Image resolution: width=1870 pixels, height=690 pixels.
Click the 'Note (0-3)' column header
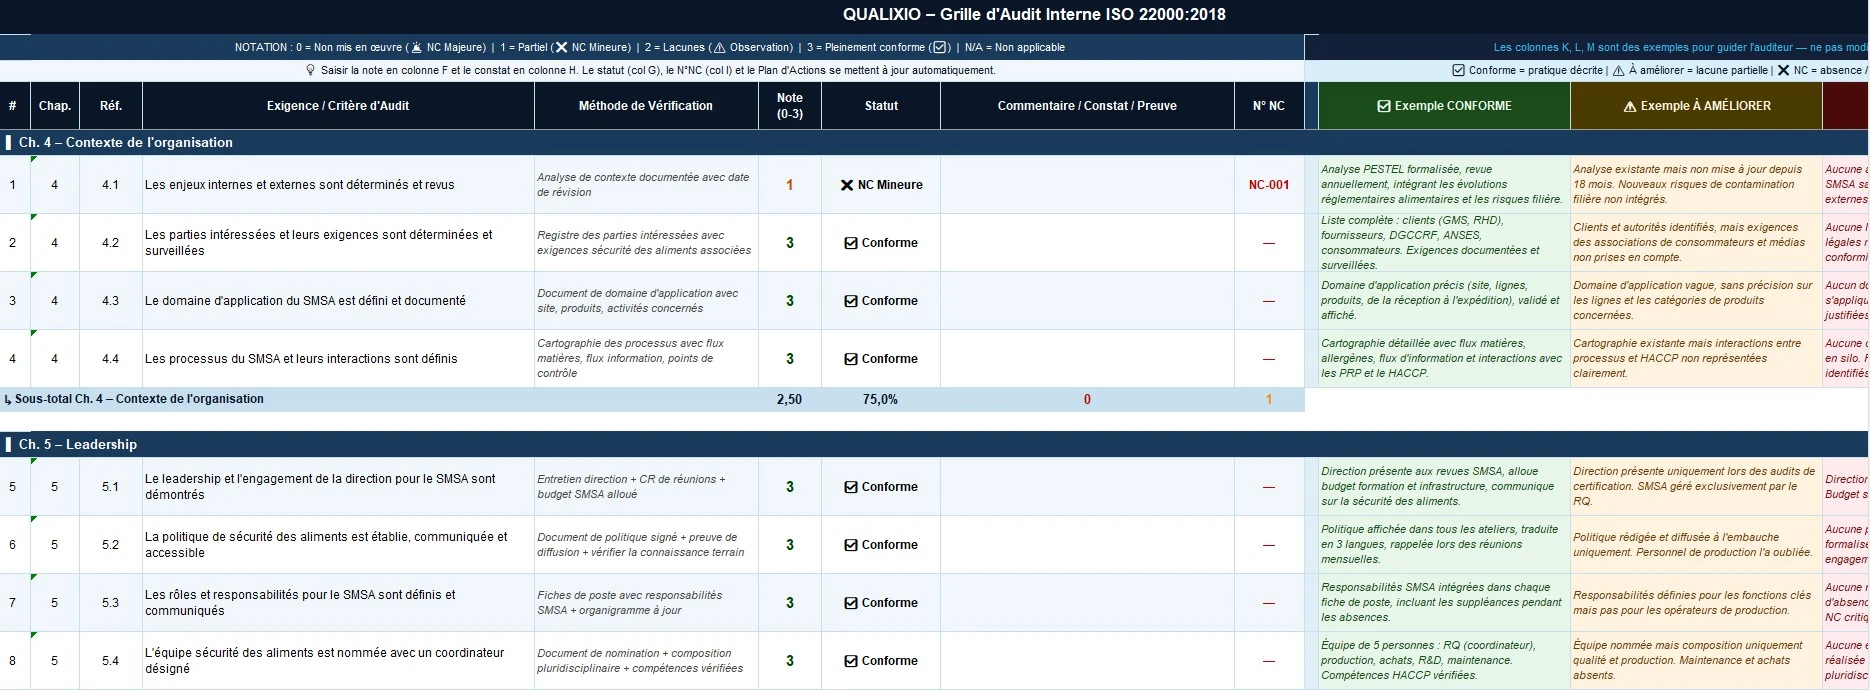pyautogui.click(x=790, y=105)
